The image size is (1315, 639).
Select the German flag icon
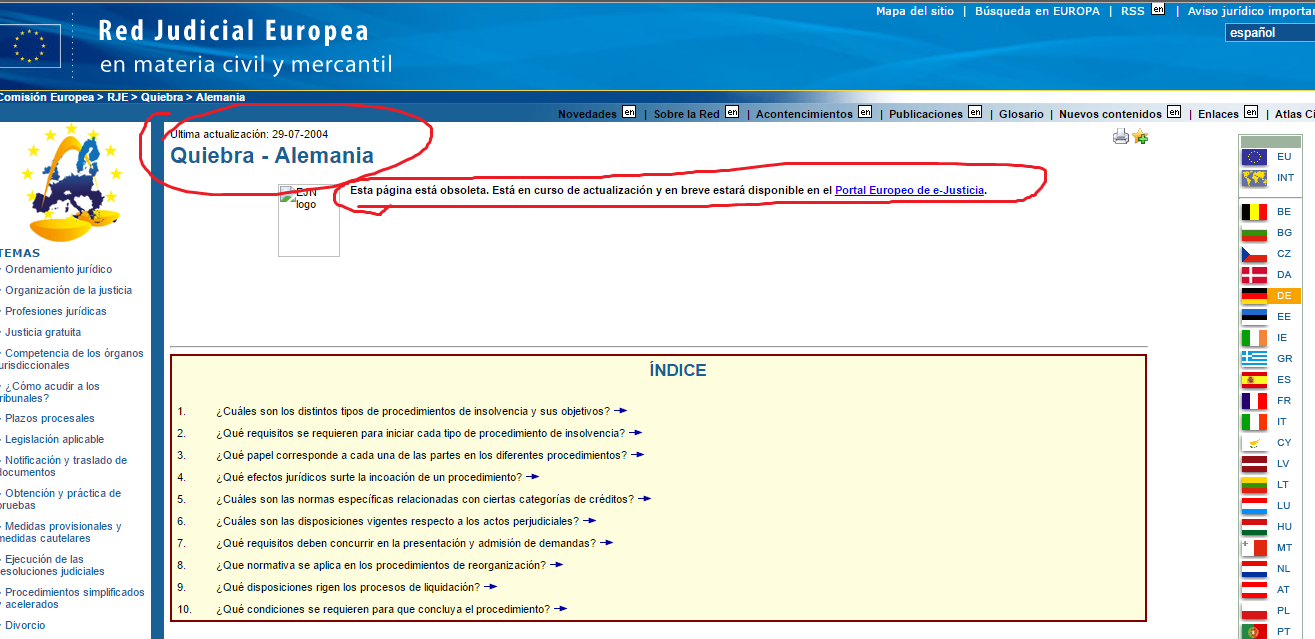coord(1254,296)
